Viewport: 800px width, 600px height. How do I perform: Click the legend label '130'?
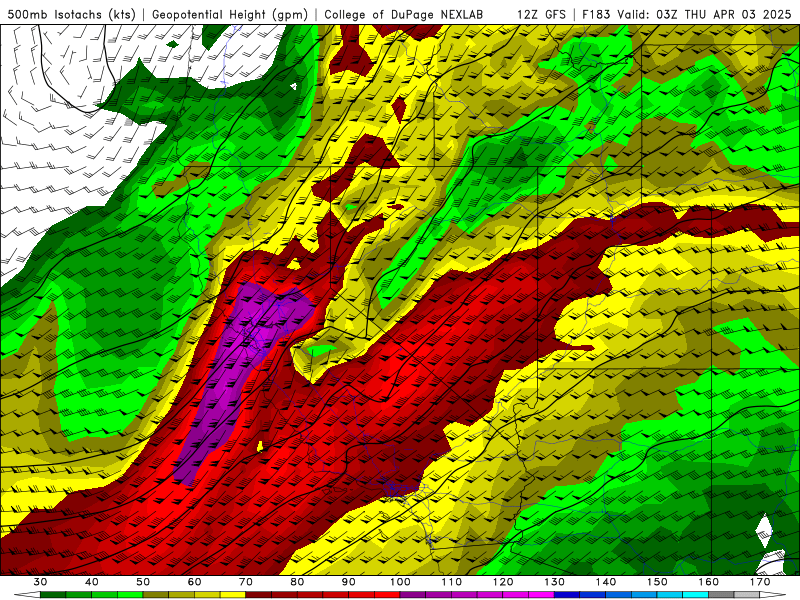click(x=555, y=582)
